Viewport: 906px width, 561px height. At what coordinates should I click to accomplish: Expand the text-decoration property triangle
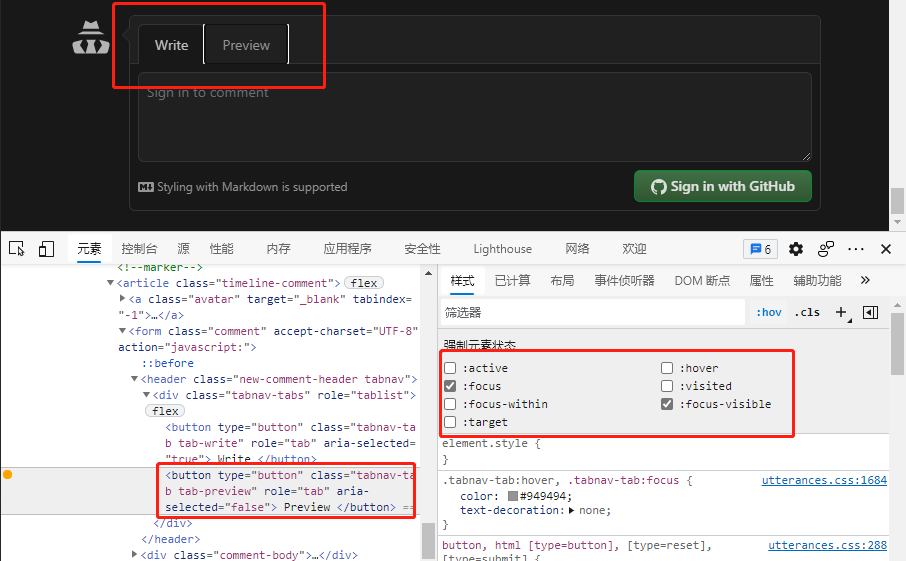click(x=571, y=510)
